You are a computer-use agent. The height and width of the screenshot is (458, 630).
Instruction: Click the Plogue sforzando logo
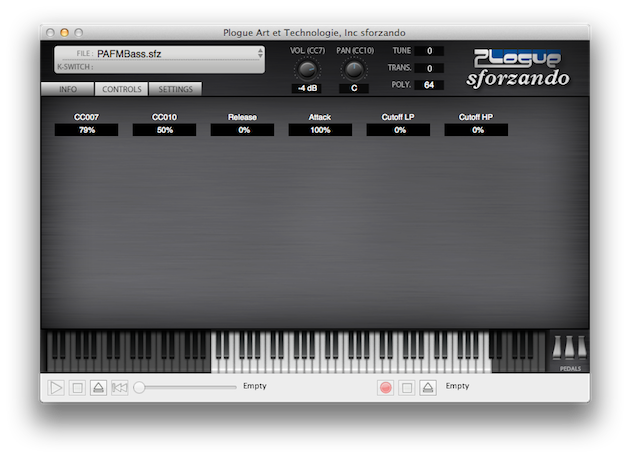[518, 68]
